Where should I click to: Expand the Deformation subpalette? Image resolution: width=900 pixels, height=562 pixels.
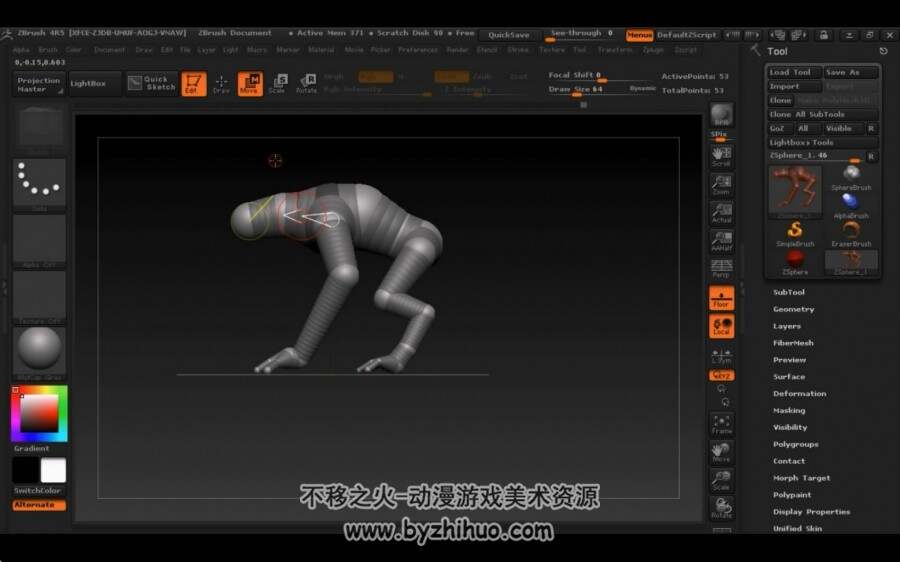[x=800, y=394]
